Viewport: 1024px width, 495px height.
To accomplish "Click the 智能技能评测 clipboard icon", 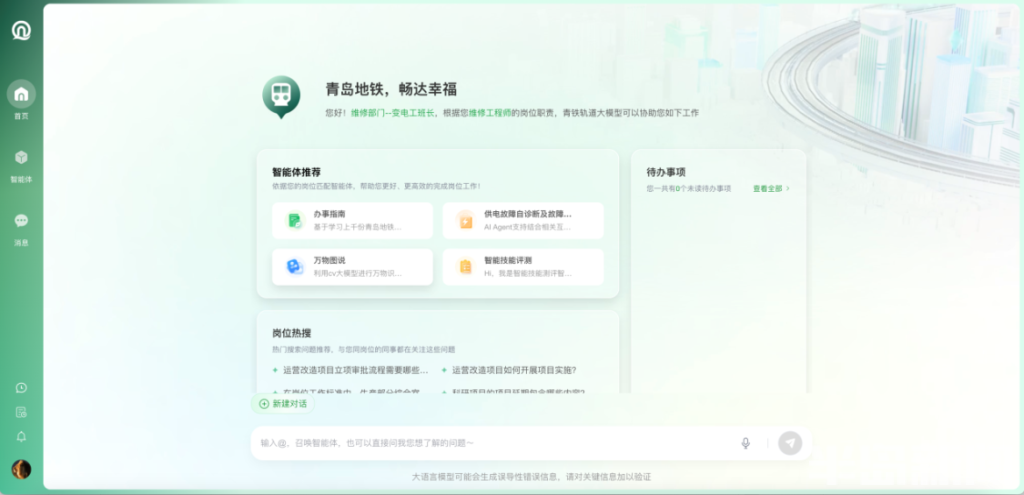I will click(x=466, y=266).
